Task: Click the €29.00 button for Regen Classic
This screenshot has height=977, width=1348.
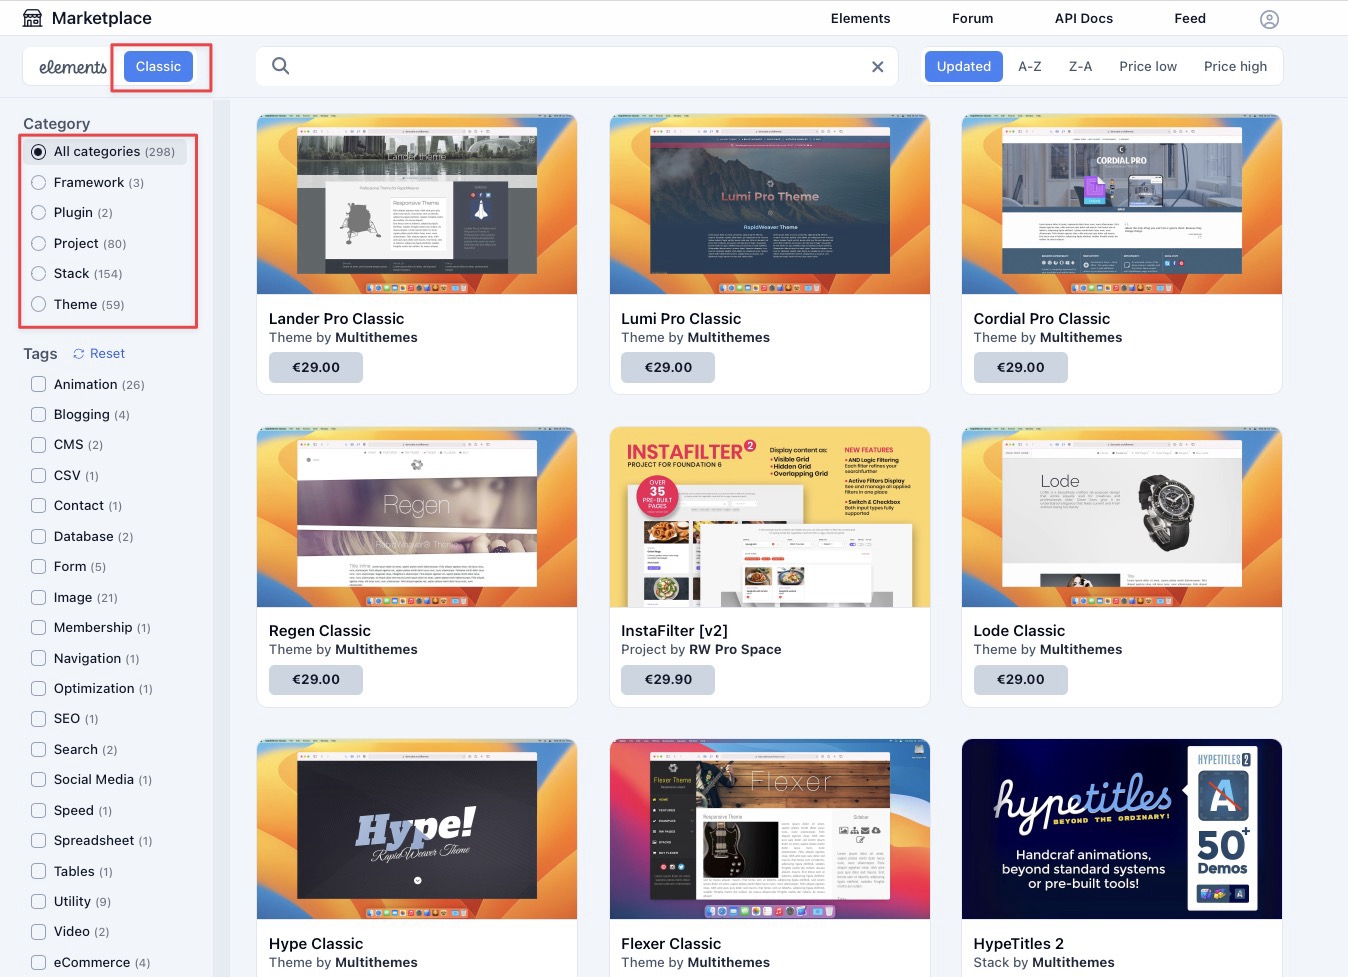Action: [316, 680]
